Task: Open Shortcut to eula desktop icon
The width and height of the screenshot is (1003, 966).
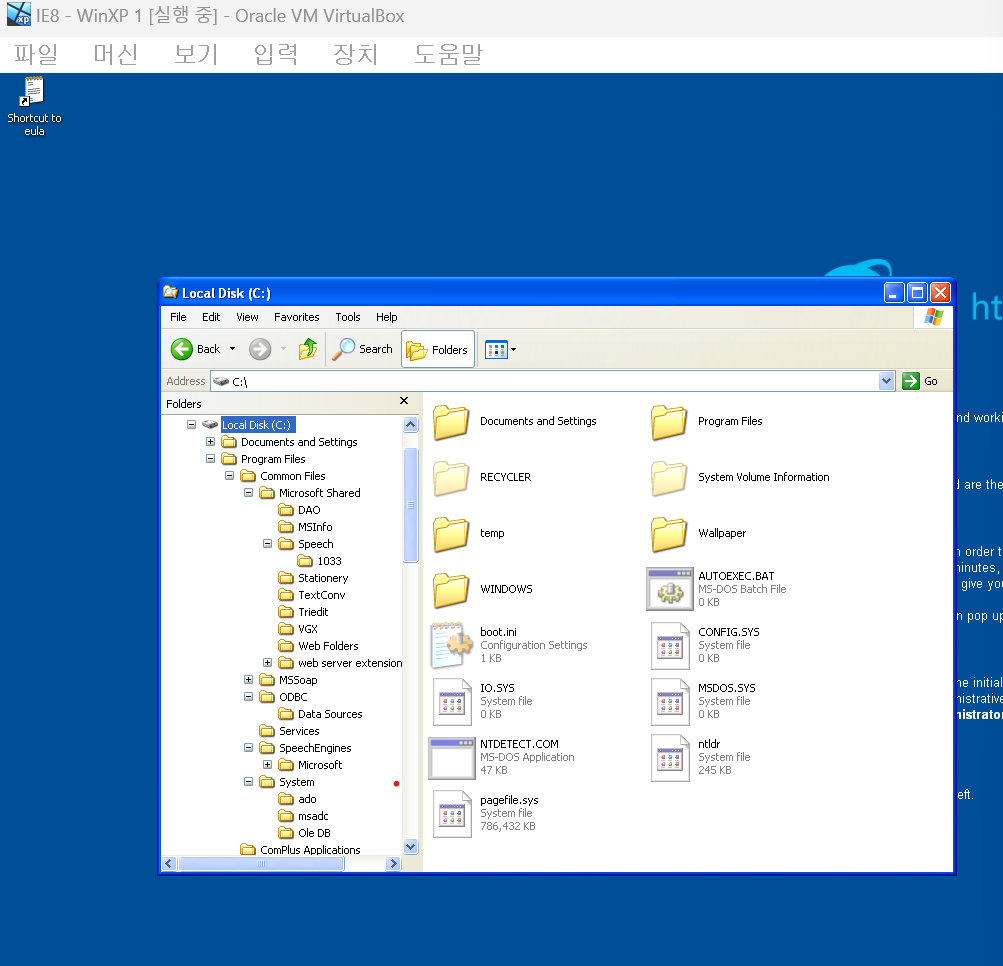Action: click(x=34, y=107)
